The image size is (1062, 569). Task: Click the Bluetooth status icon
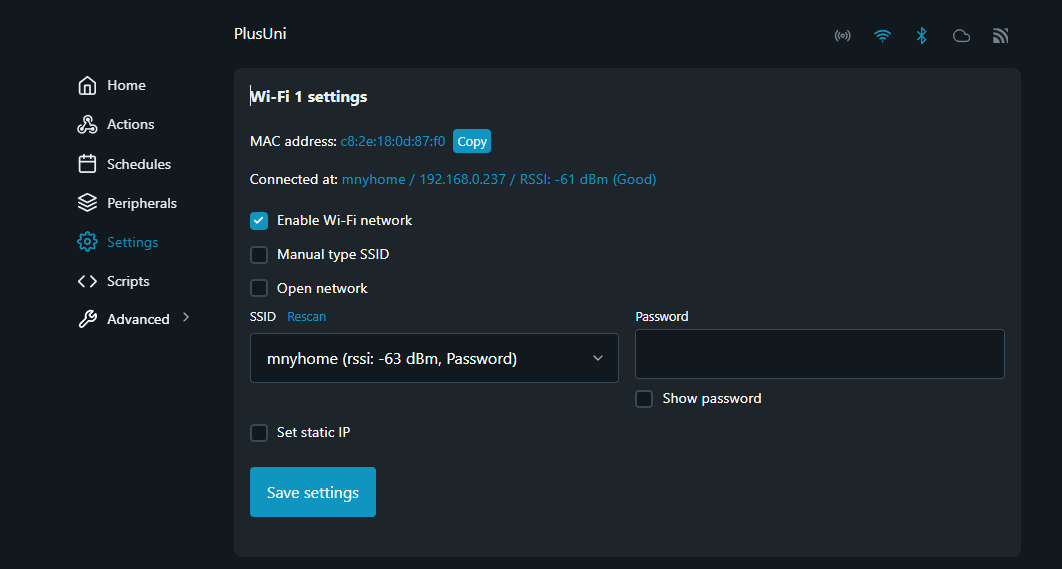point(922,36)
